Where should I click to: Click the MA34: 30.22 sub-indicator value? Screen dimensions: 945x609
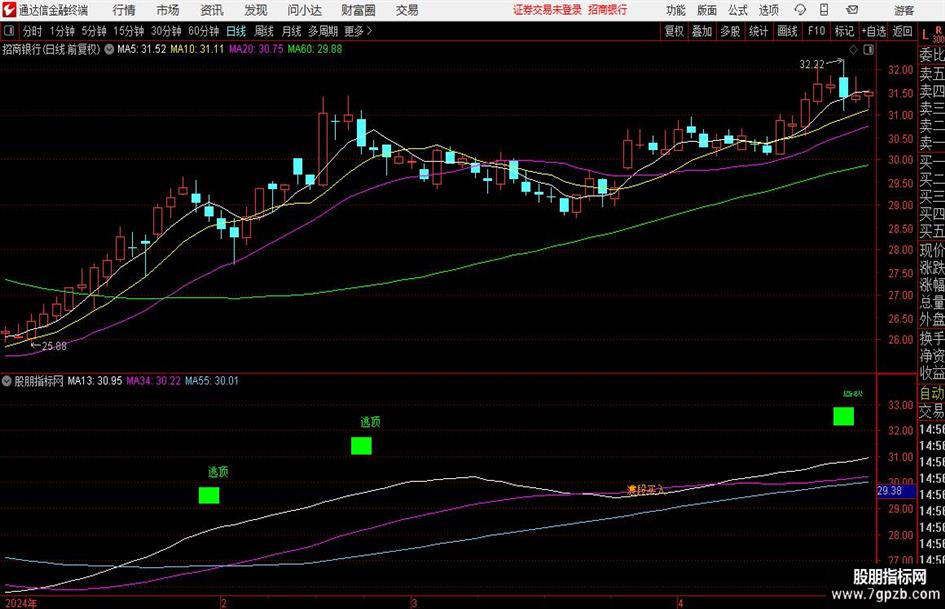153,381
